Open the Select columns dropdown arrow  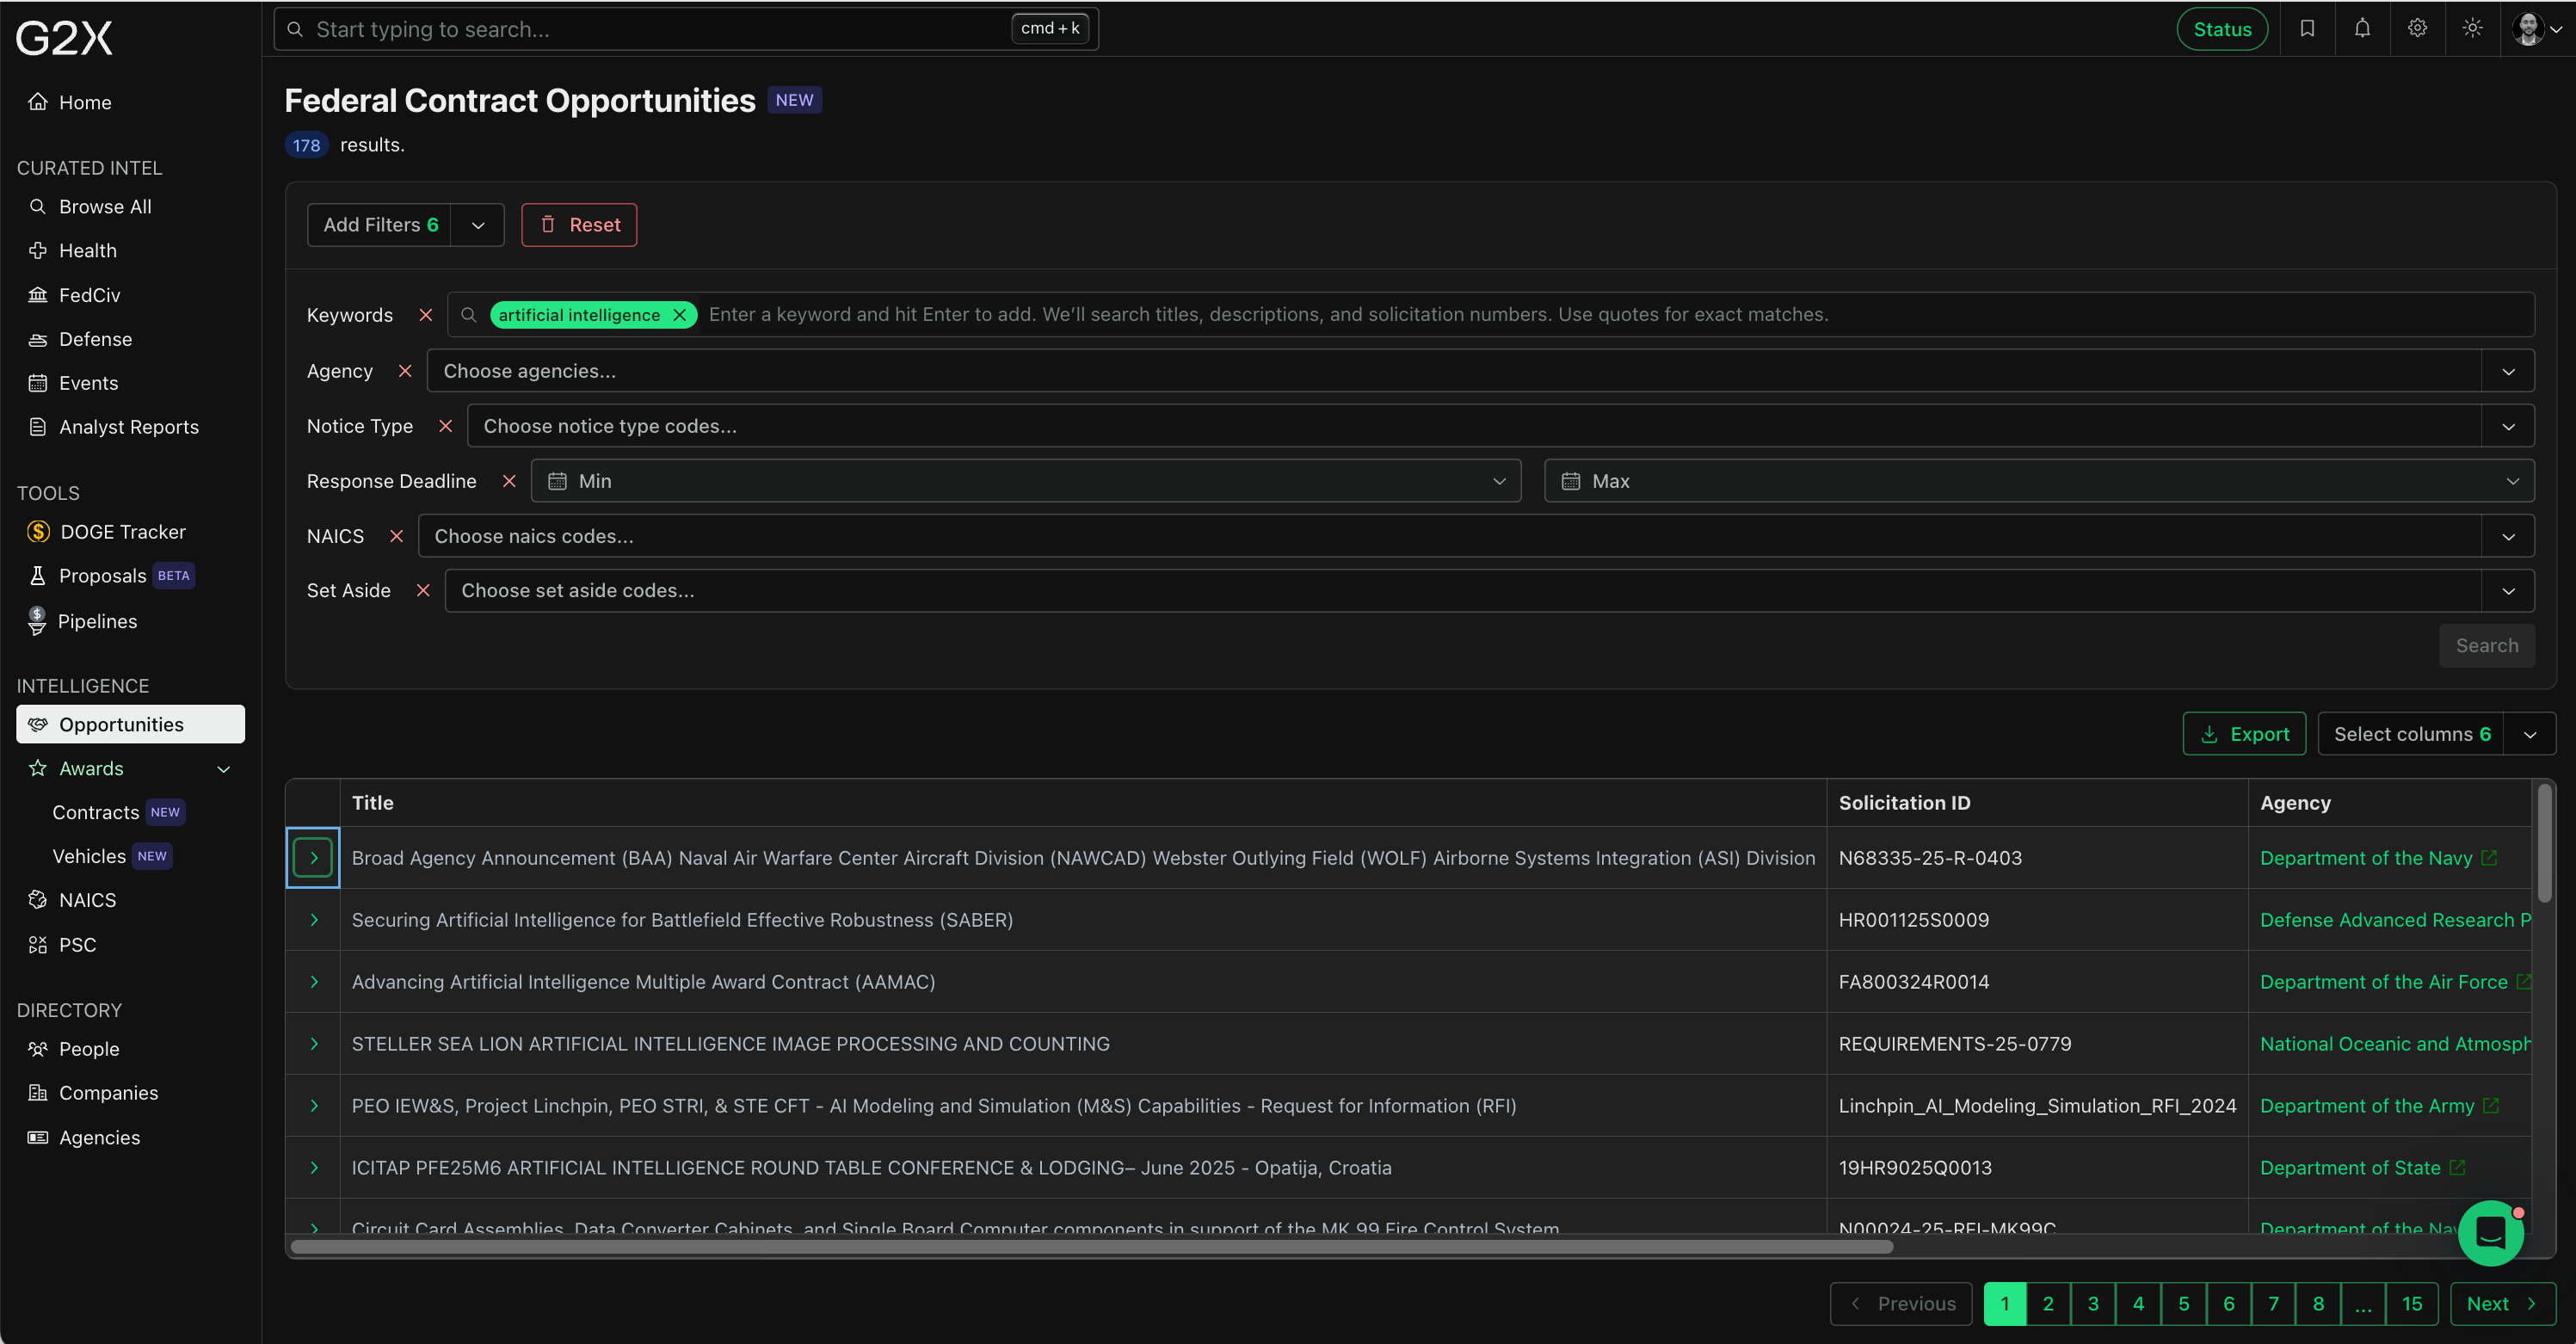coord(2529,735)
